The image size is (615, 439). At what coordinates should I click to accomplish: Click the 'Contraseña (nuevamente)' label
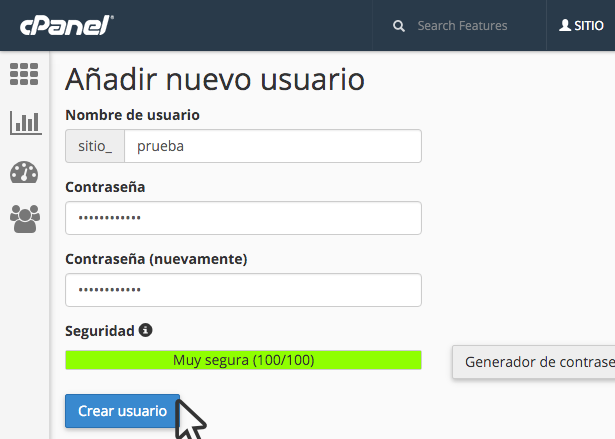coord(156,259)
